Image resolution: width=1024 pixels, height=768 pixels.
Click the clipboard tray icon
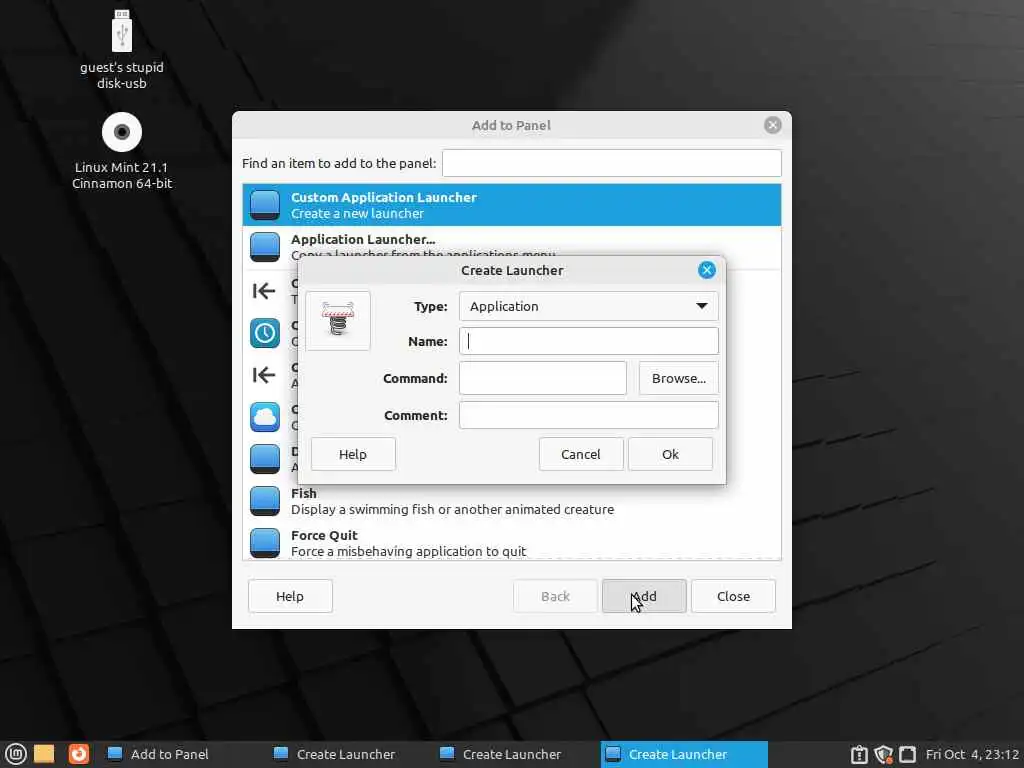pos(859,754)
